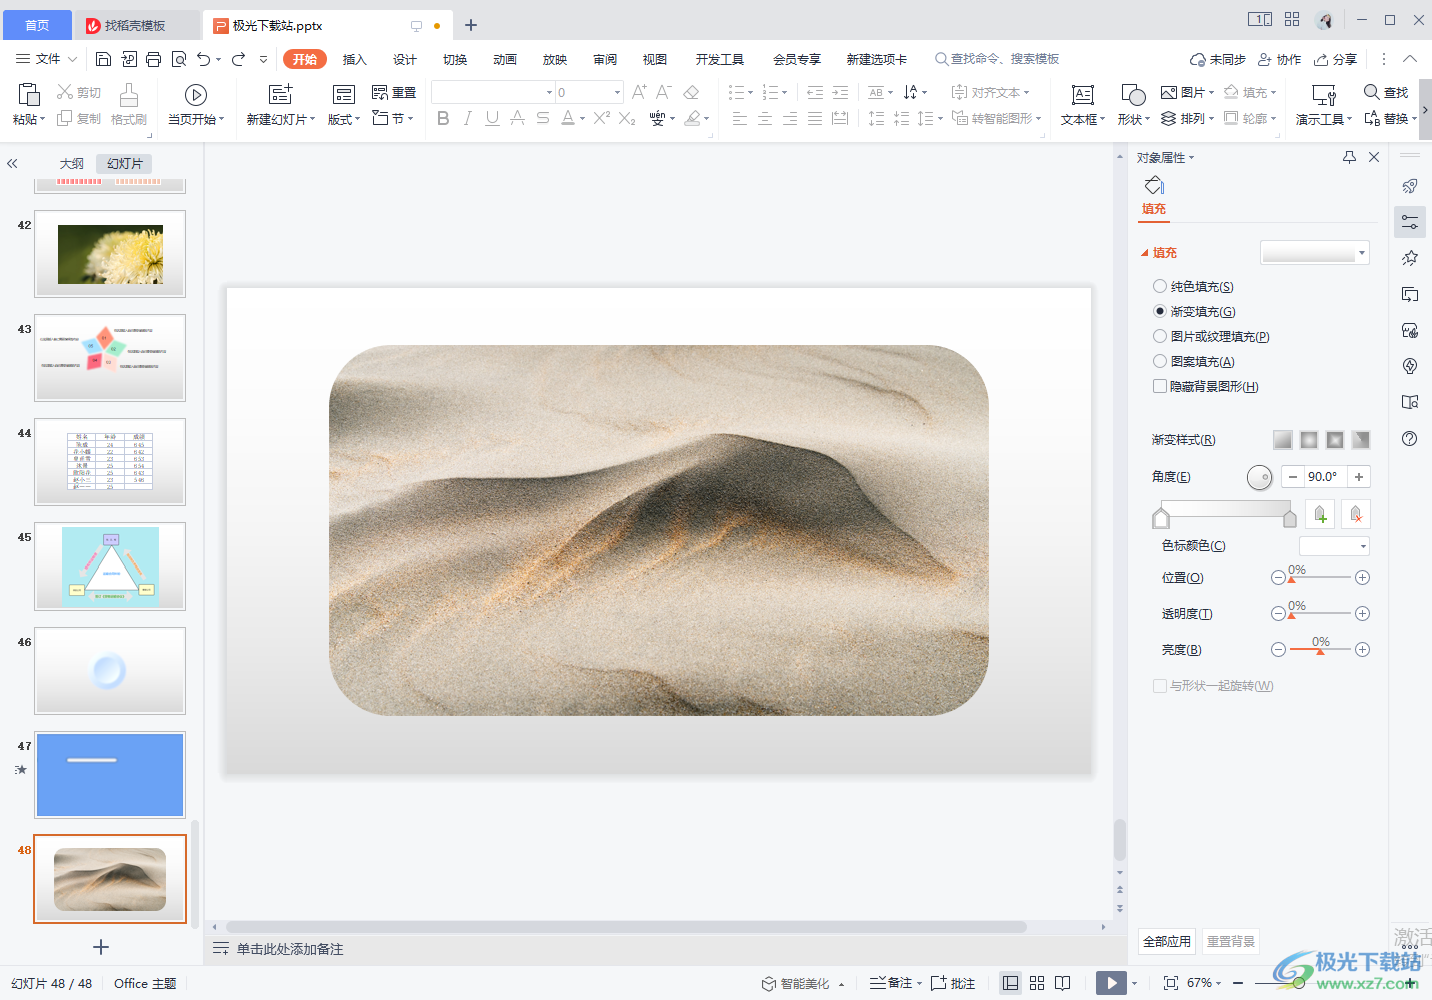The width and height of the screenshot is (1432, 1000).
Task: Switch to the Design ribbon tab
Action: [x=405, y=59]
